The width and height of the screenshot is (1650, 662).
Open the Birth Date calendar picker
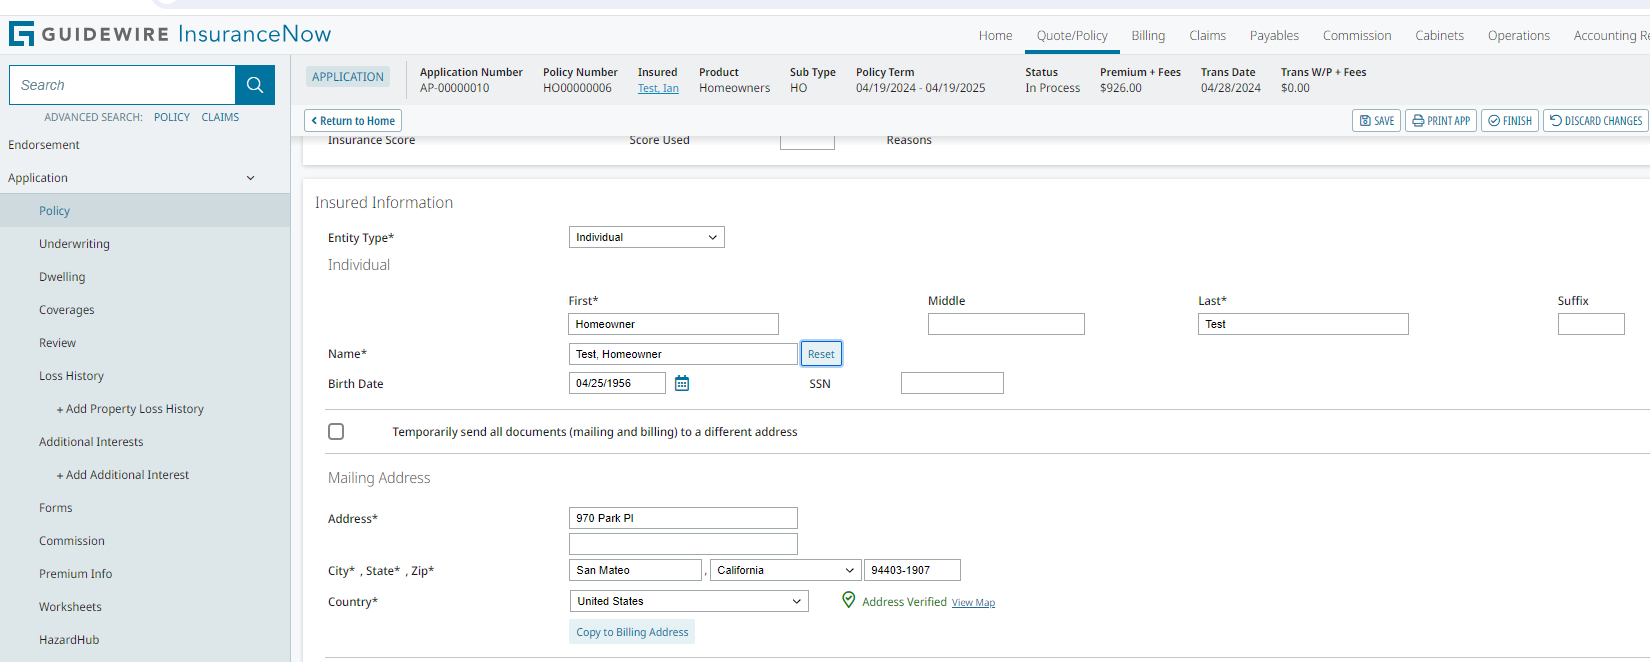[682, 383]
